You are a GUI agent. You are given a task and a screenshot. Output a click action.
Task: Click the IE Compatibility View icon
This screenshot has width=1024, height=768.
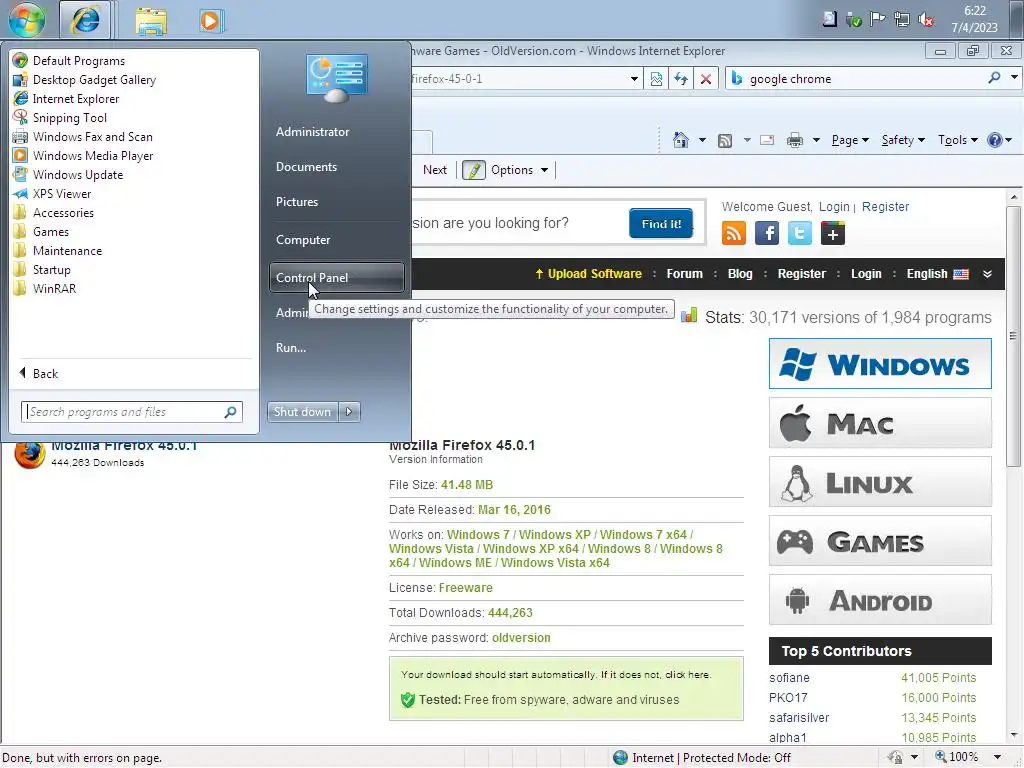tap(656, 79)
